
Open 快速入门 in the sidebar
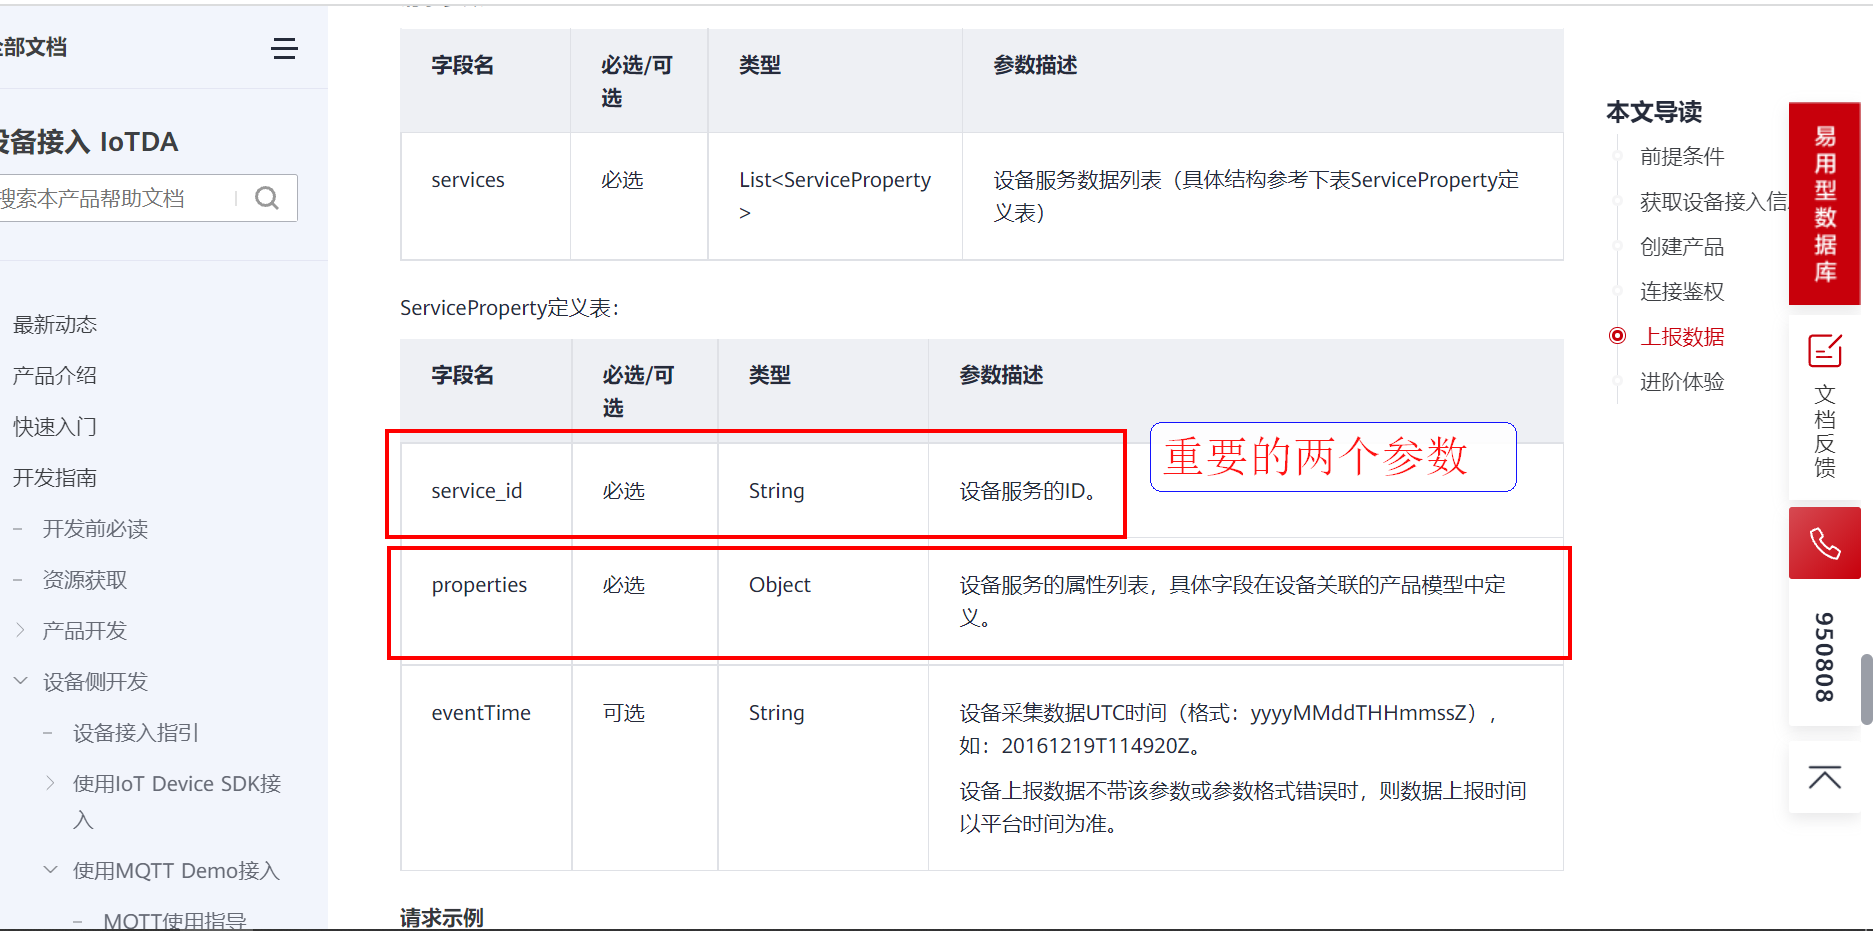pyautogui.click(x=55, y=426)
